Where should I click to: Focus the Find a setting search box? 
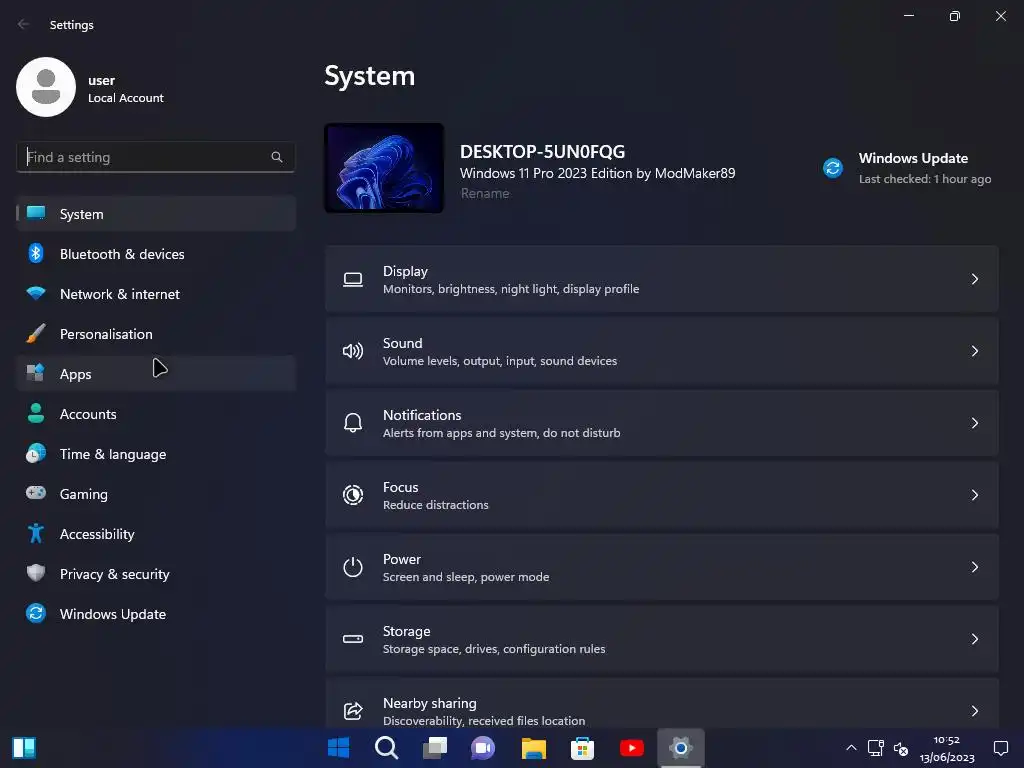(155, 157)
